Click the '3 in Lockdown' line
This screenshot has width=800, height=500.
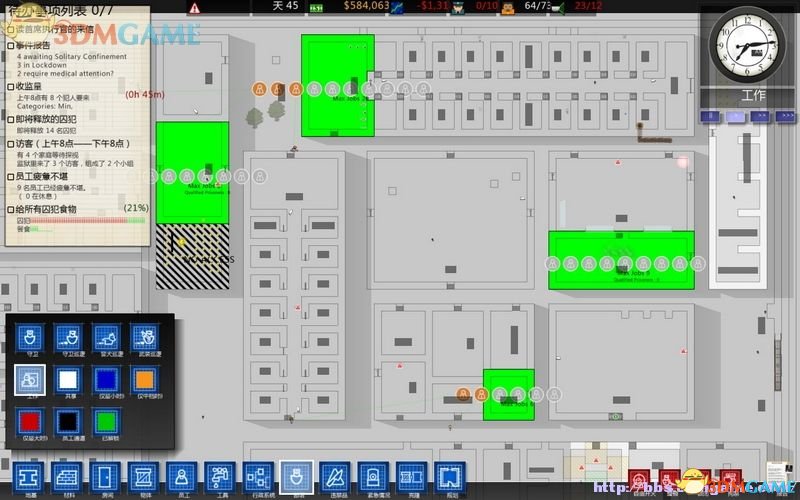click(x=42, y=65)
